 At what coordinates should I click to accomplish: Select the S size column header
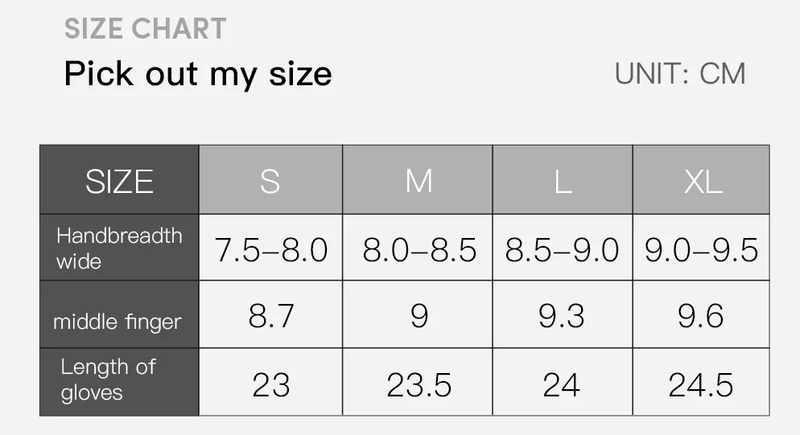(270, 181)
